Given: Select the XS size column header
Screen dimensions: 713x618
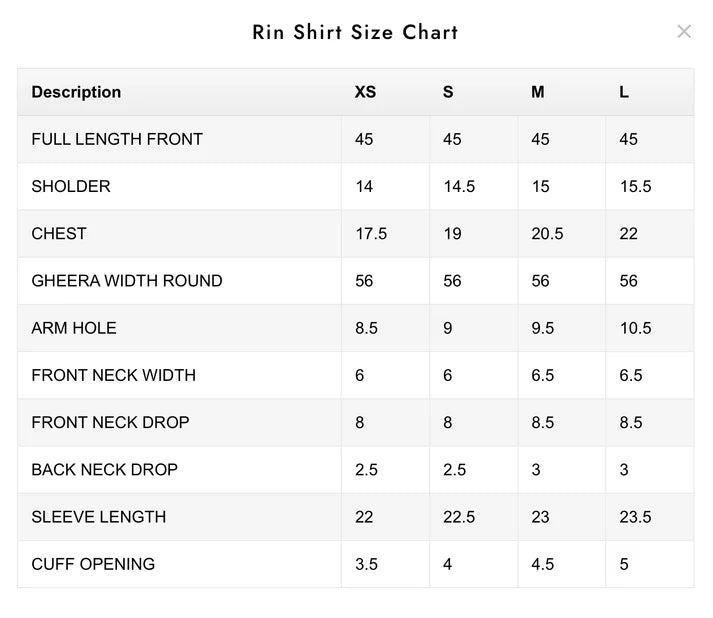Looking at the screenshot, I should [365, 92].
